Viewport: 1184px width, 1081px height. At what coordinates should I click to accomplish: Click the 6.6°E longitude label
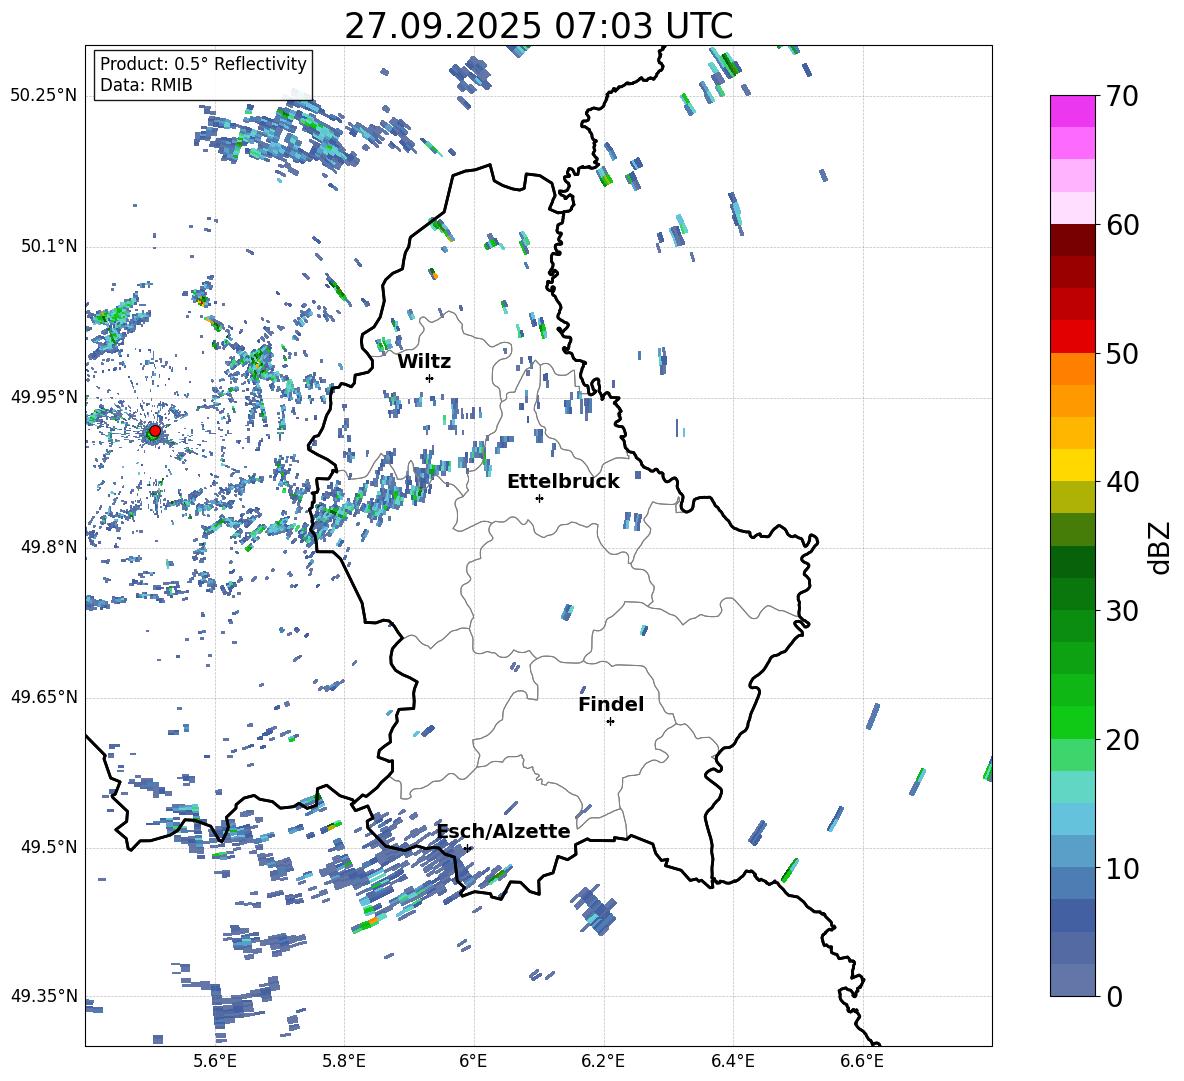862,1061
